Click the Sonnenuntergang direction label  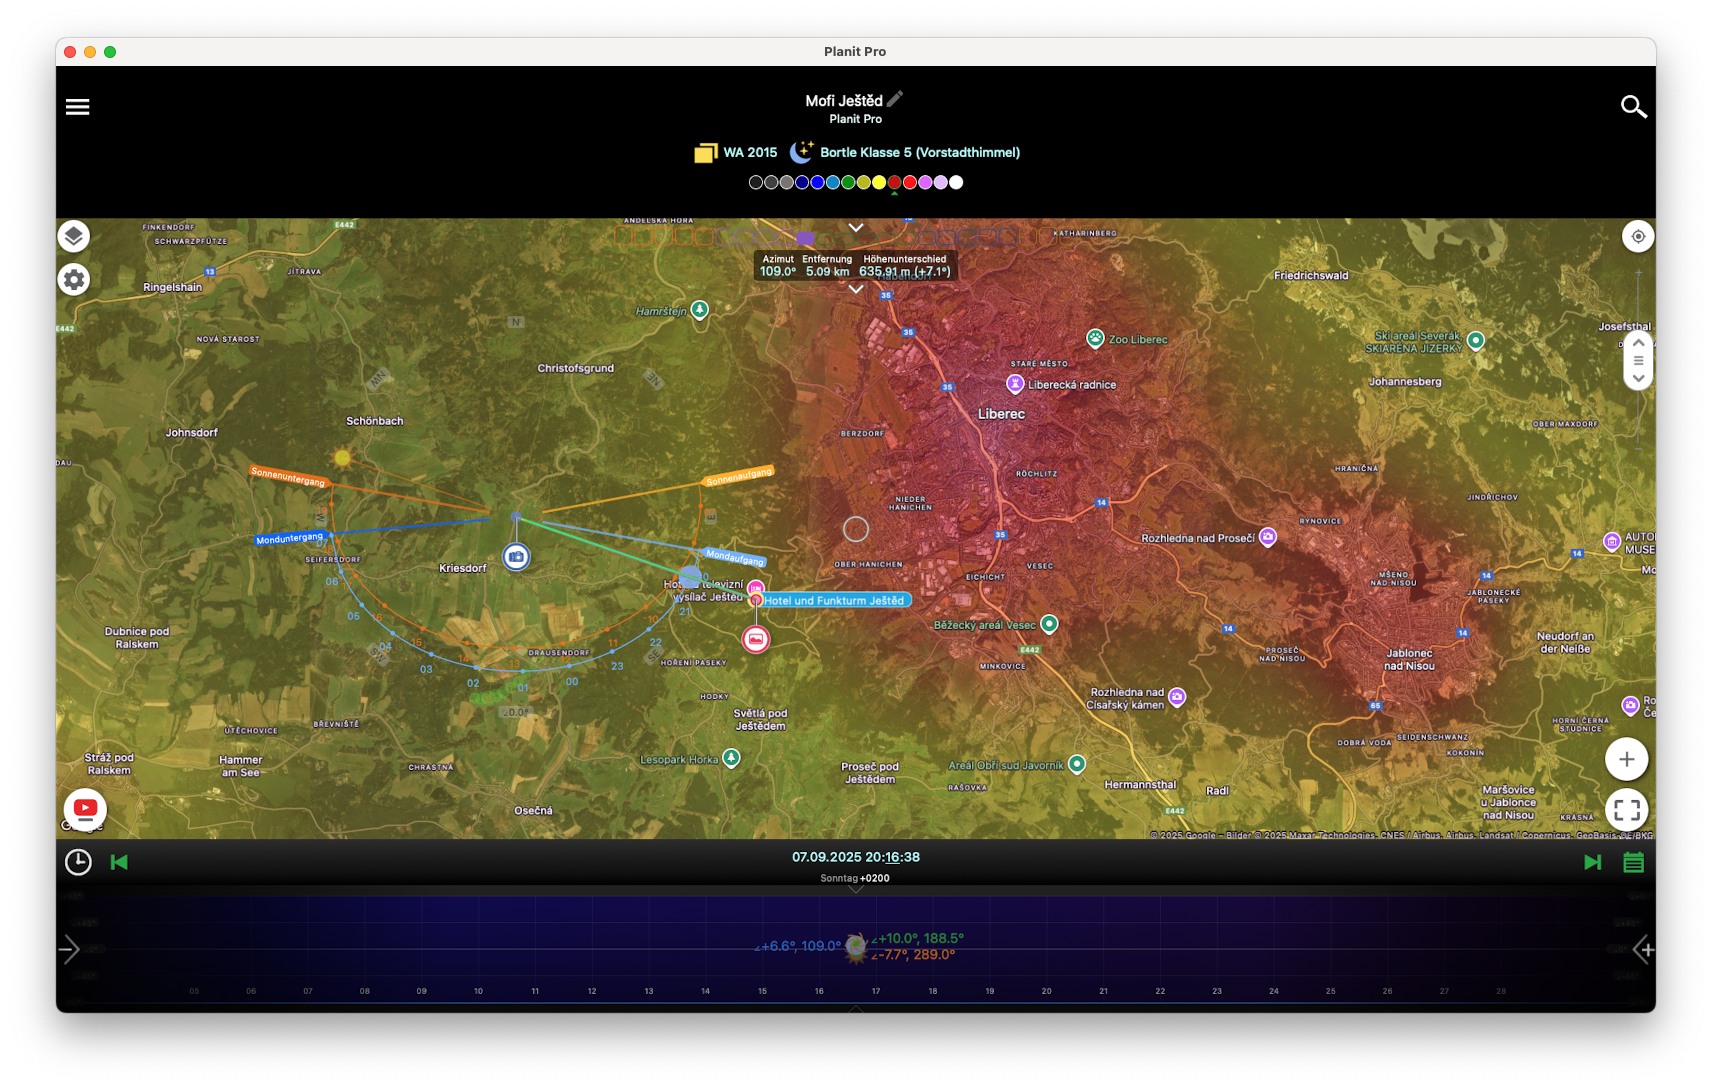[x=288, y=476]
